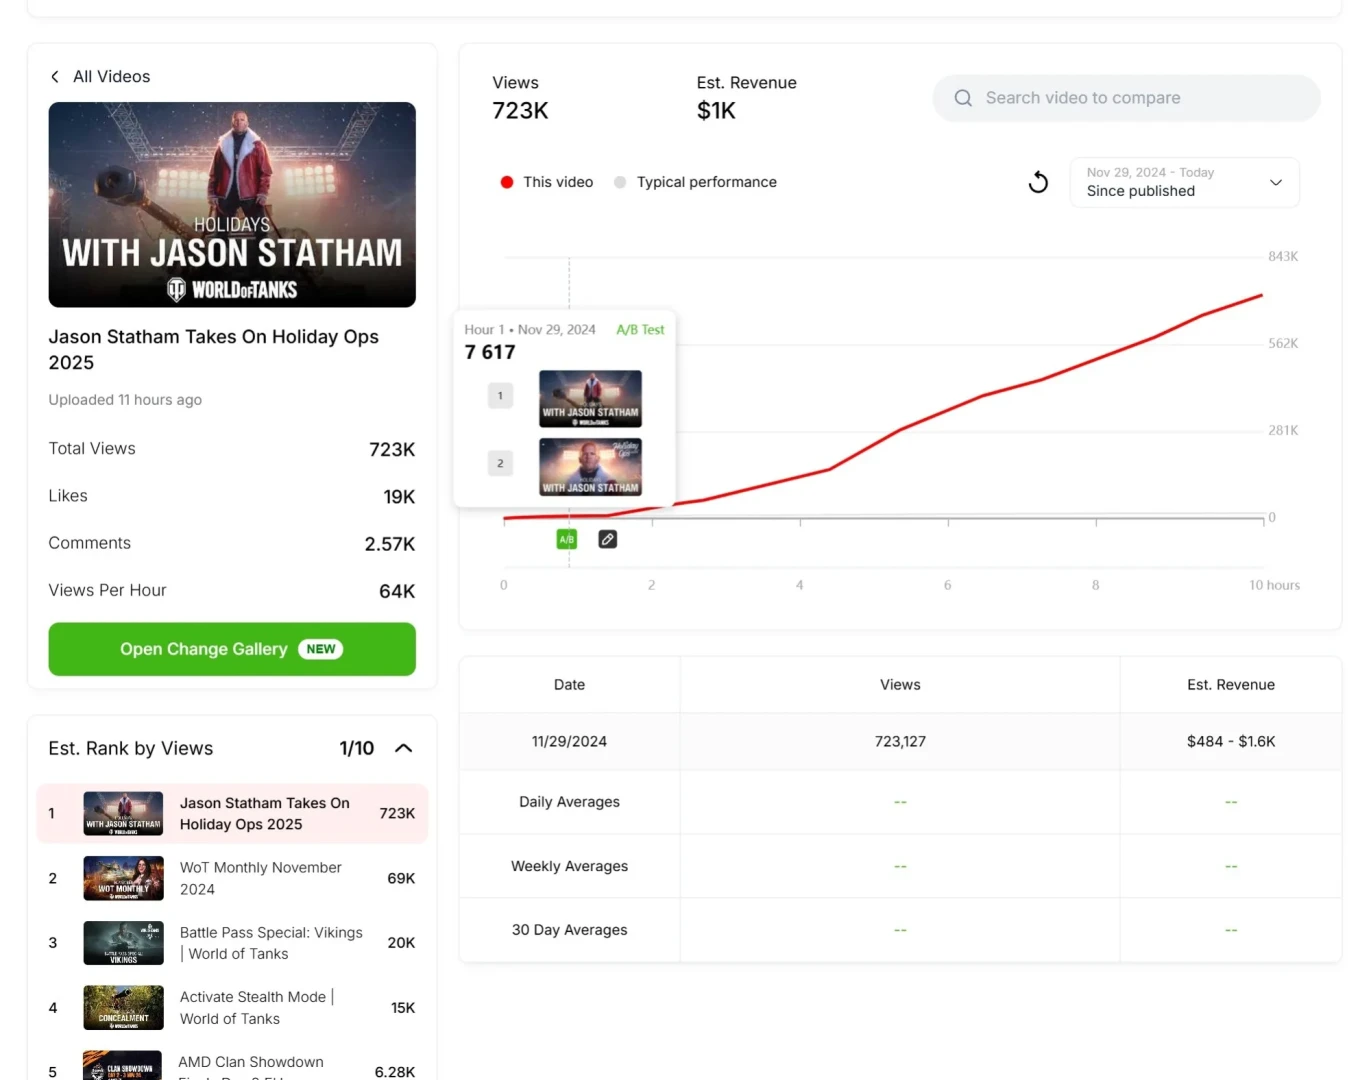Select Battle Pass Special: Vikings ranking row
Image resolution: width=1371 pixels, height=1080 pixels.
(270, 943)
